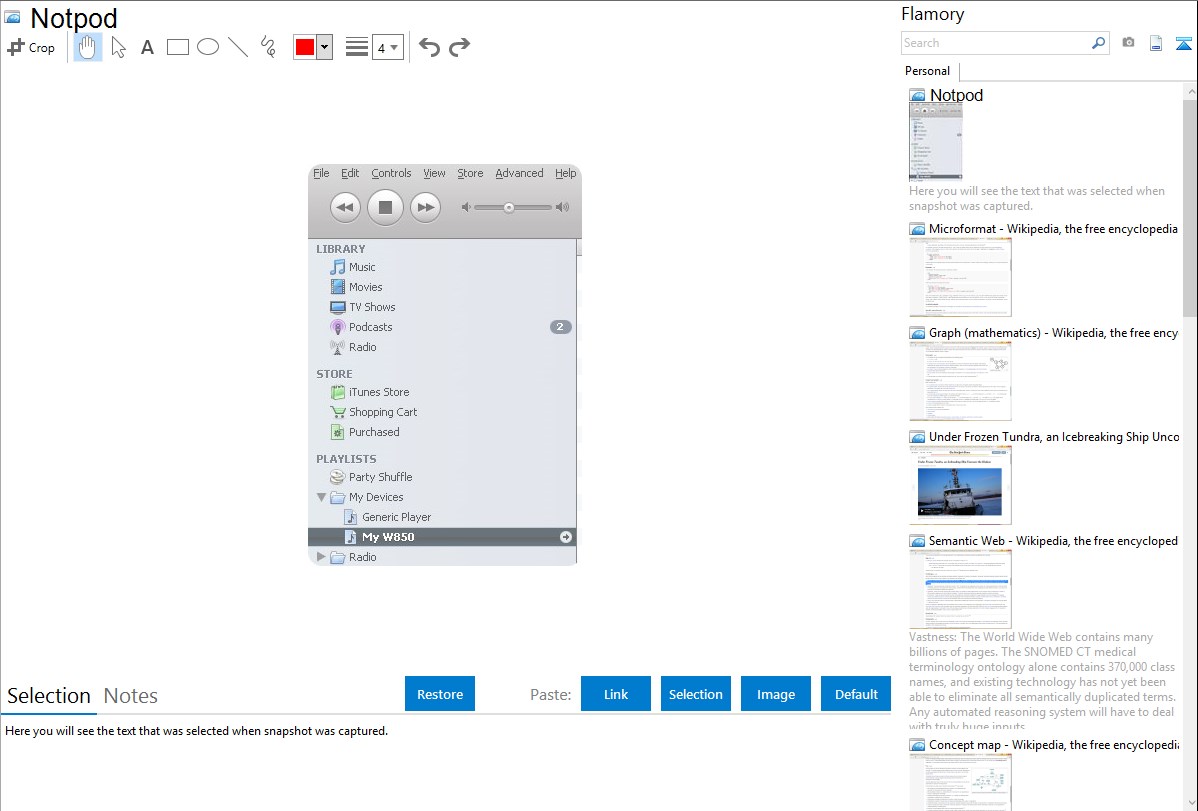Pick the ellipse shape tool
Screen dimensions: 1198x811
[208, 47]
